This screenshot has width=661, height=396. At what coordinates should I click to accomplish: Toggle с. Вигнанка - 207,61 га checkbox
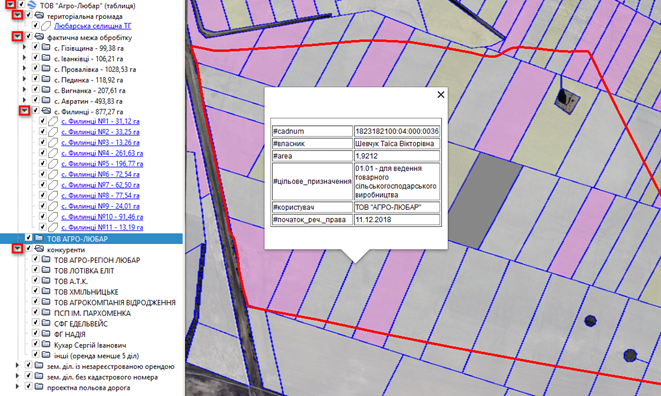click(x=35, y=89)
